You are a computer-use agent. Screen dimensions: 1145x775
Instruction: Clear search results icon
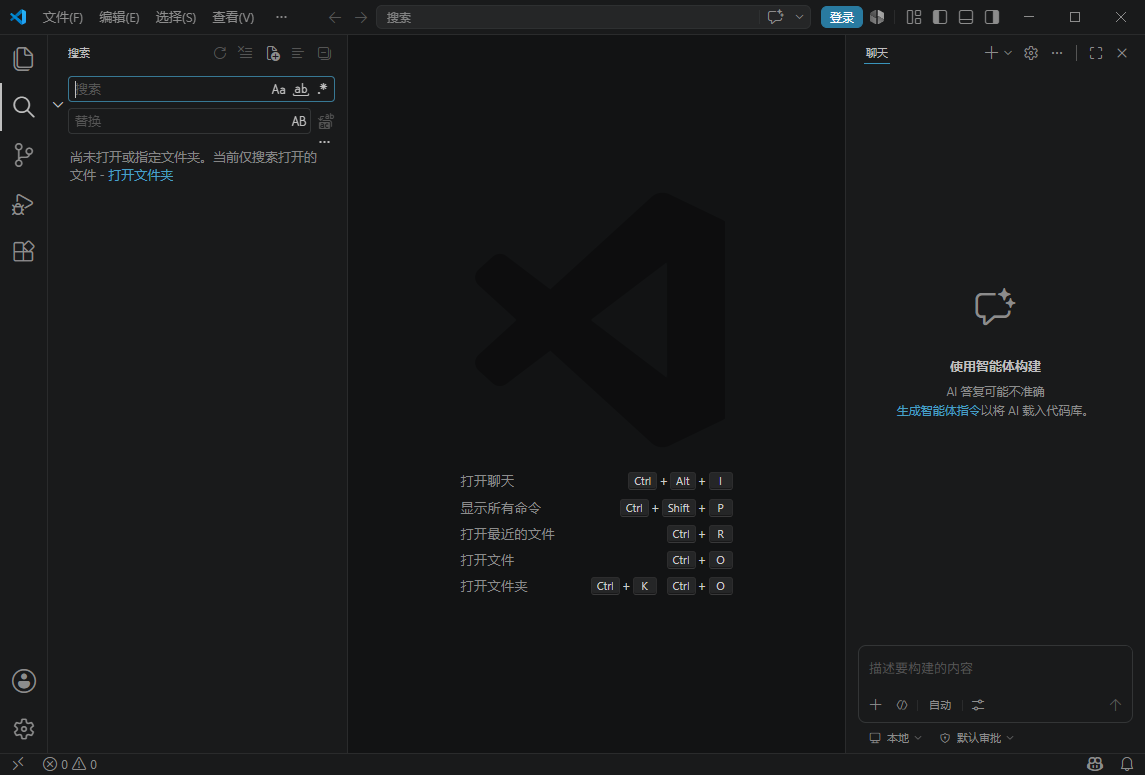(245, 53)
